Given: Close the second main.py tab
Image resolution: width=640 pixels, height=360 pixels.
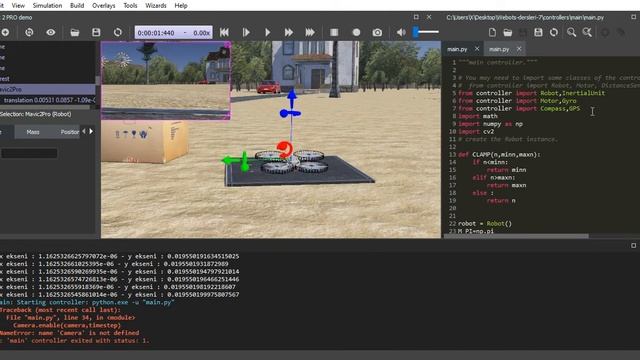Looking at the screenshot, I should pyautogui.click(x=519, y=49).
